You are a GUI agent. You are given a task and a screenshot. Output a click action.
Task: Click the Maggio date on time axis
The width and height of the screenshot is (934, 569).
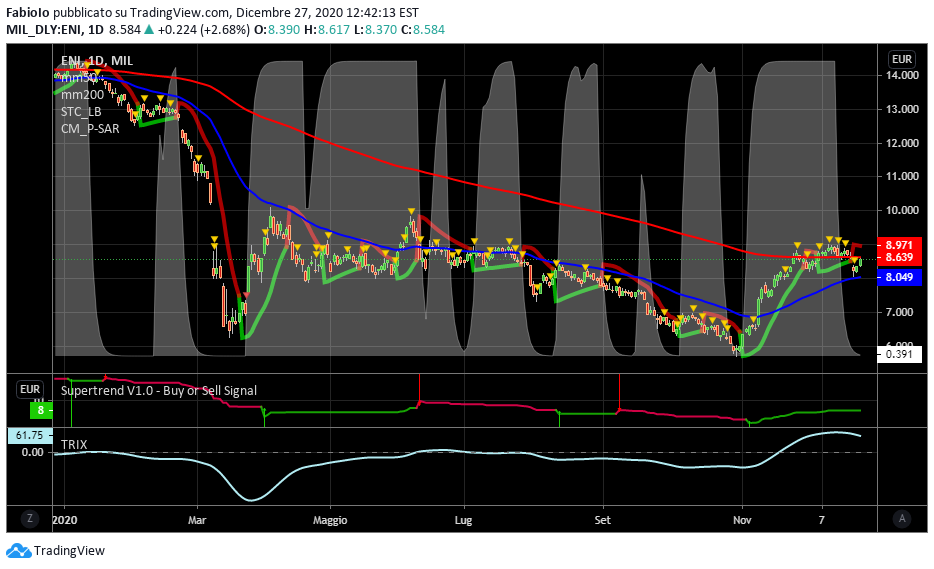(330, 520)
